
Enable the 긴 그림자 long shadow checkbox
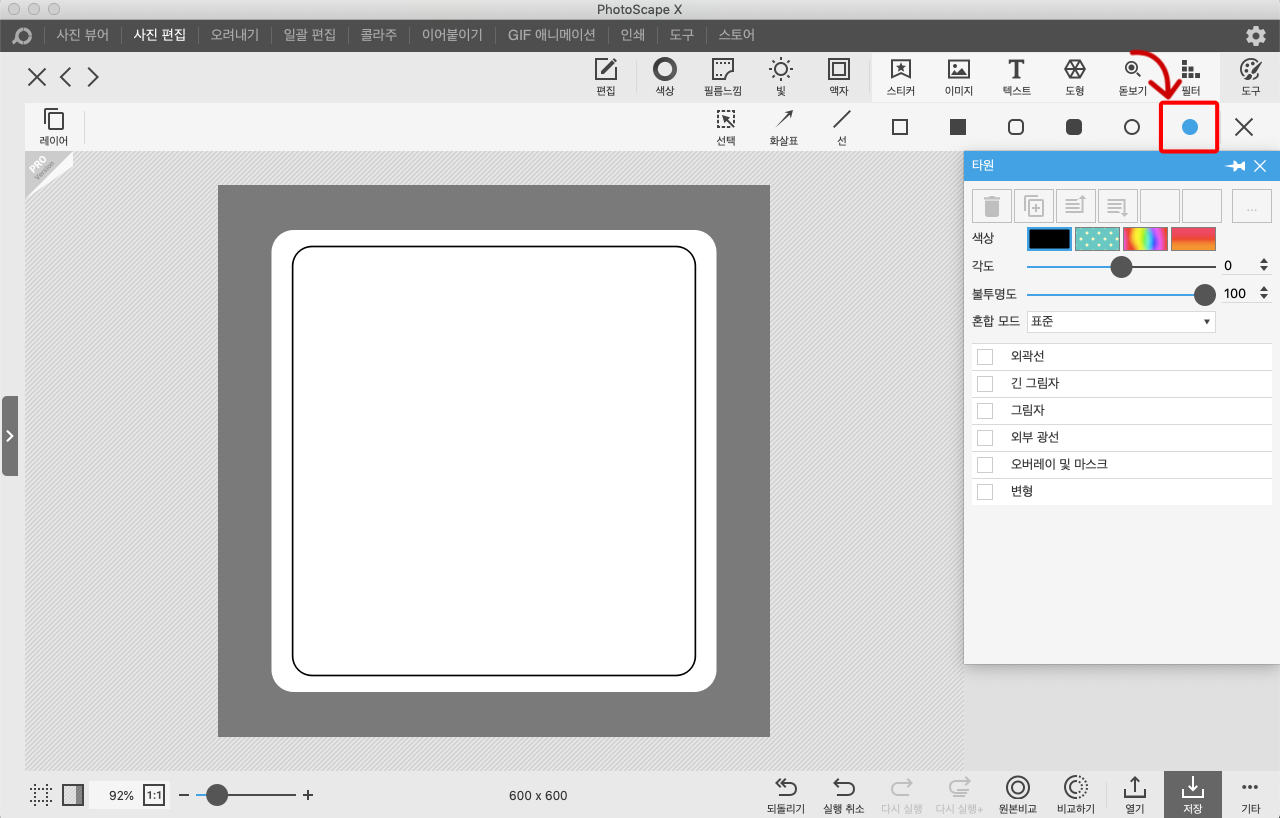point(985,384)
